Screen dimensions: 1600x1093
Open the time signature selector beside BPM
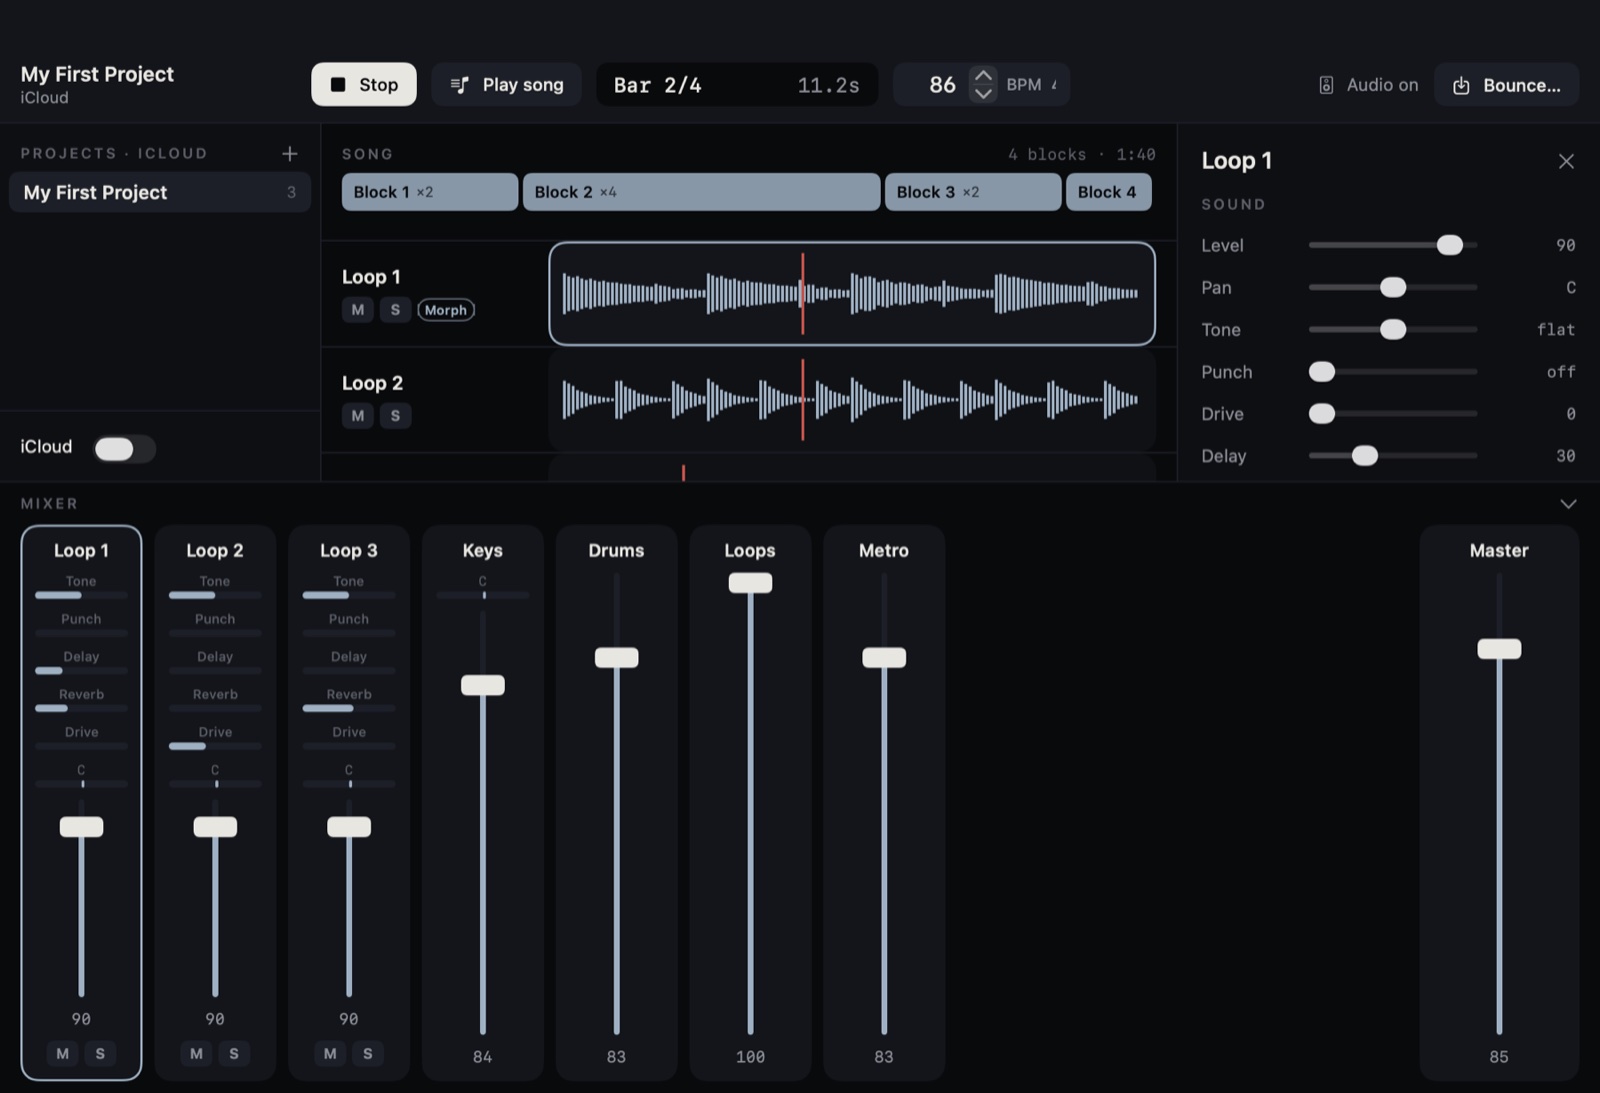[1054, 85]
